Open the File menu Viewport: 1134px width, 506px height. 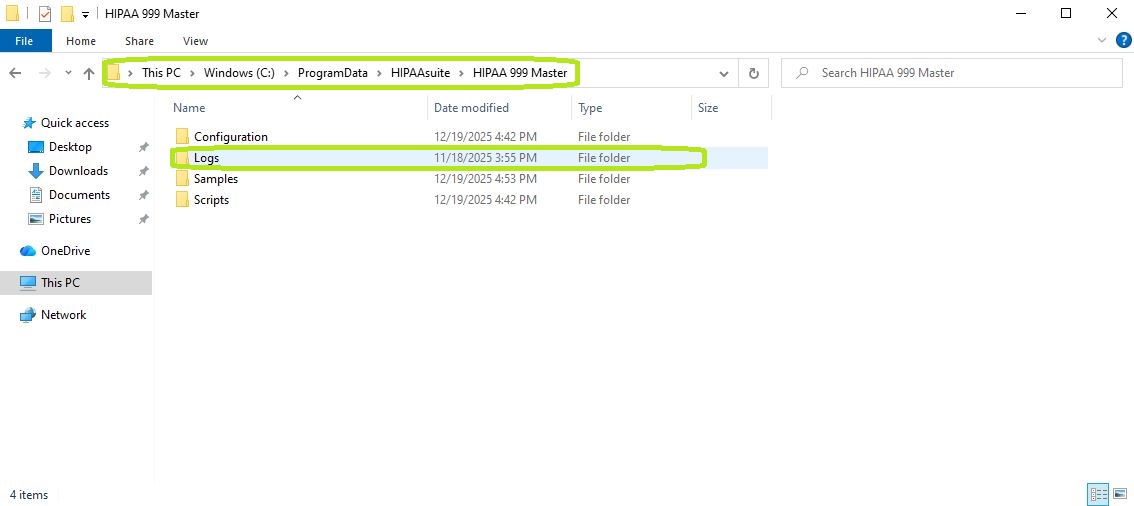pyautogui.click(x=25, y=41)
